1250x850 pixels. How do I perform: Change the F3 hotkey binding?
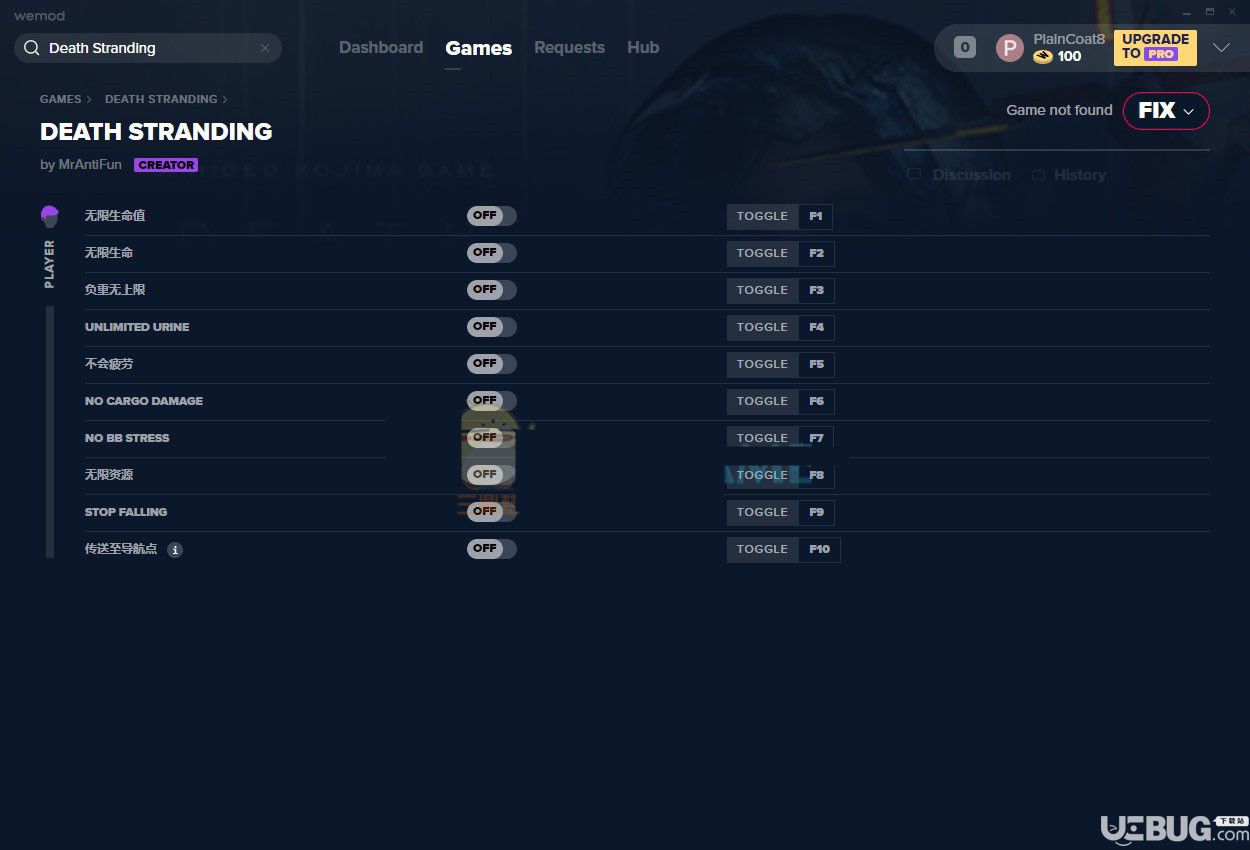pyautogui.click(x=817, y=290)
